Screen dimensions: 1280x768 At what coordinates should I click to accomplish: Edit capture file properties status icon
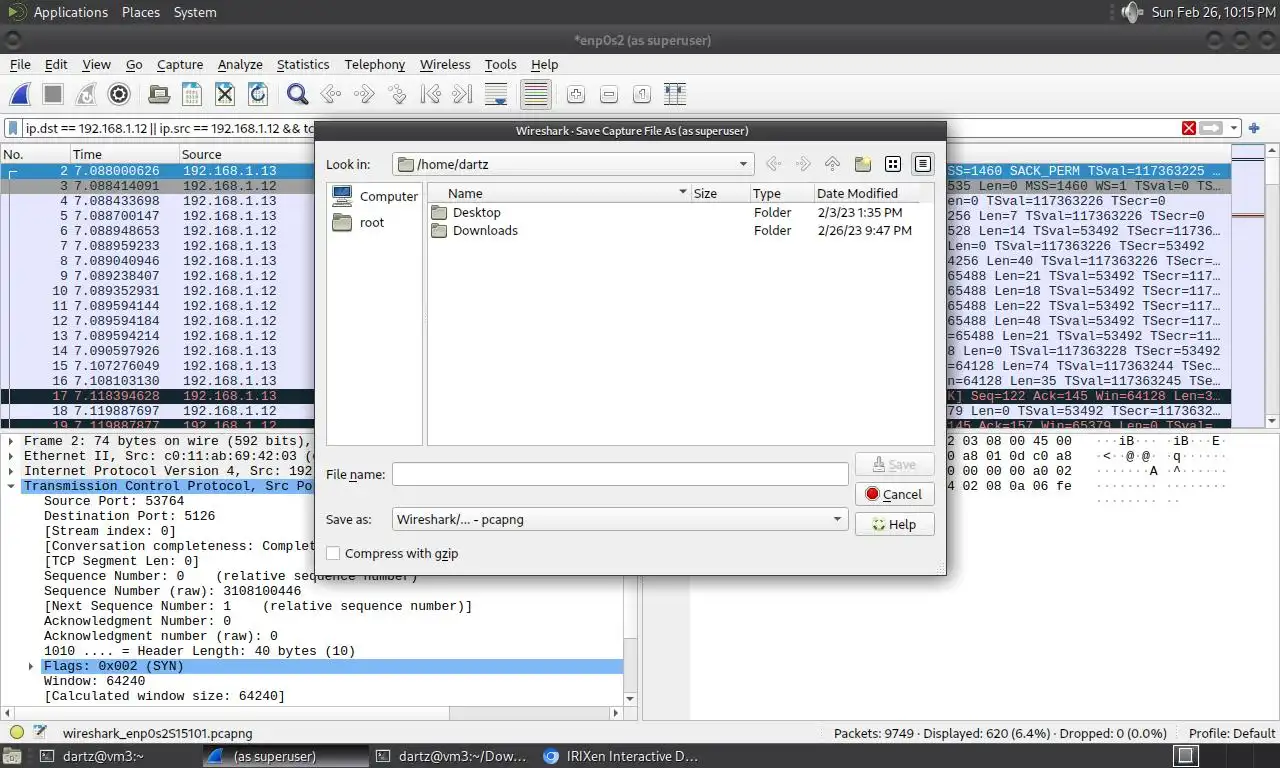click(40, 733)
